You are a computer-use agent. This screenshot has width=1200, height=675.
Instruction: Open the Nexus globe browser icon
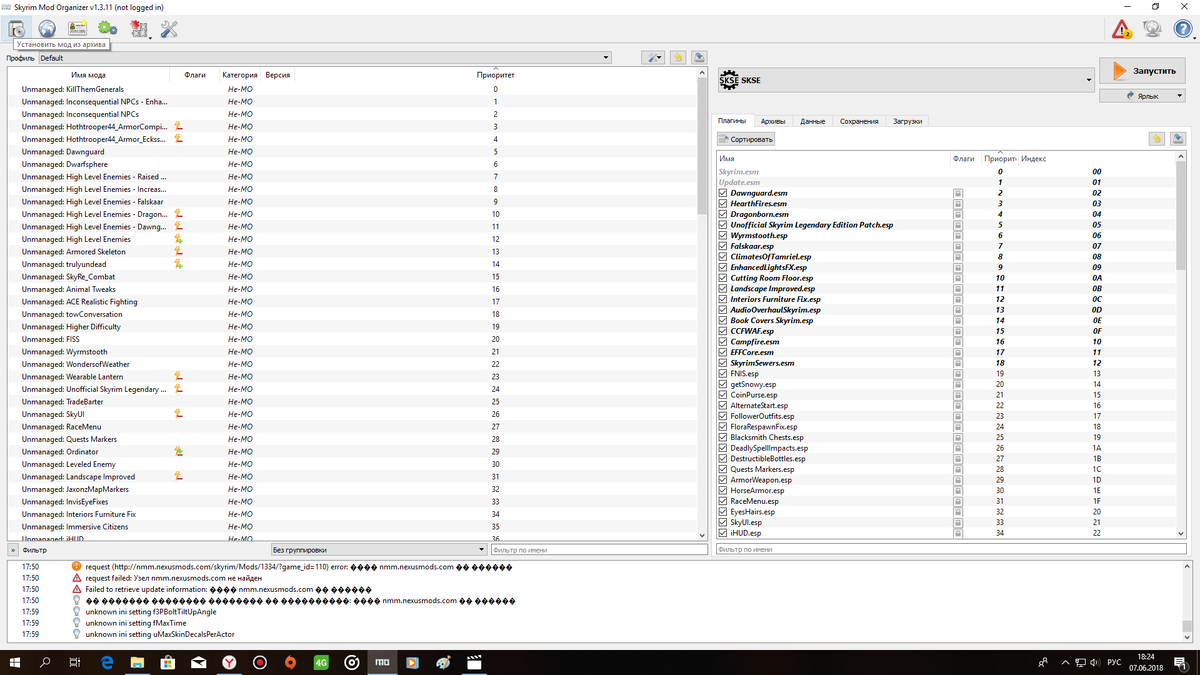click(47, 28)
